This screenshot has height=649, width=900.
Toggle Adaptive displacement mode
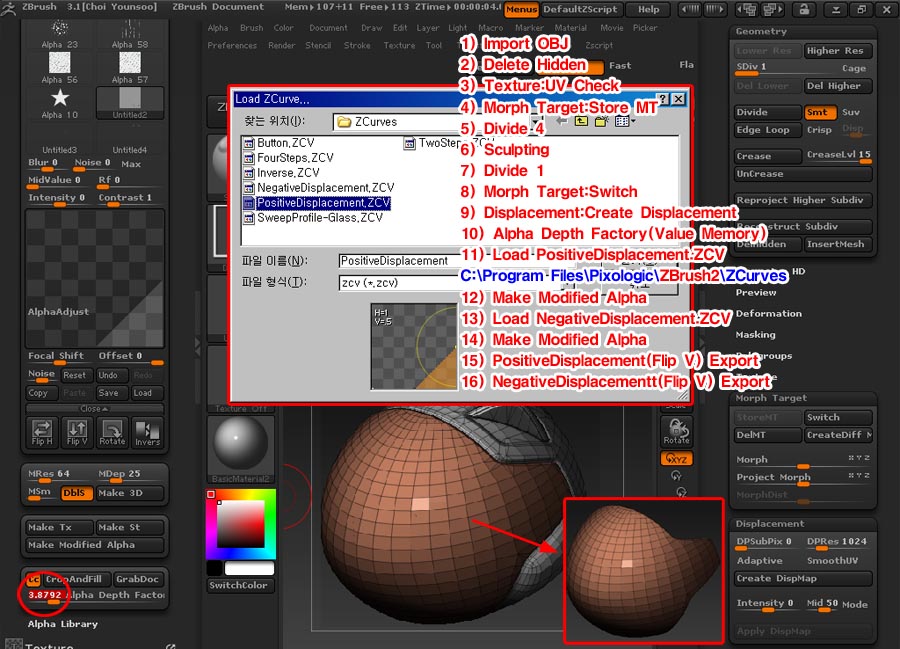click(759, 561)
